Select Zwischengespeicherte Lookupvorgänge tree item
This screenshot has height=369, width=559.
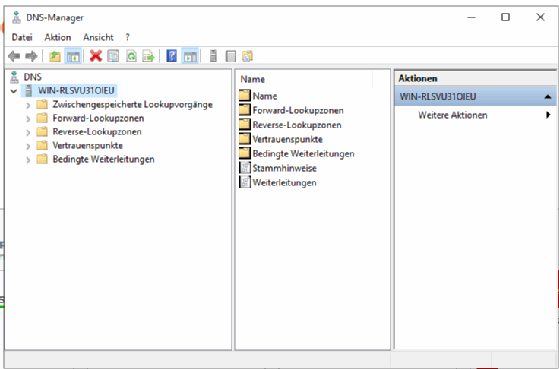coord(133,104)
